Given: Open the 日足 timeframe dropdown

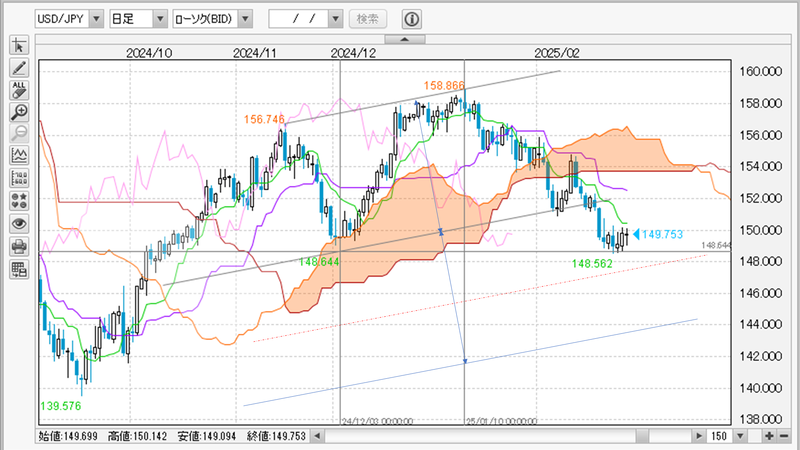Looking at the screenshot, I should click(x=160, y=19).
